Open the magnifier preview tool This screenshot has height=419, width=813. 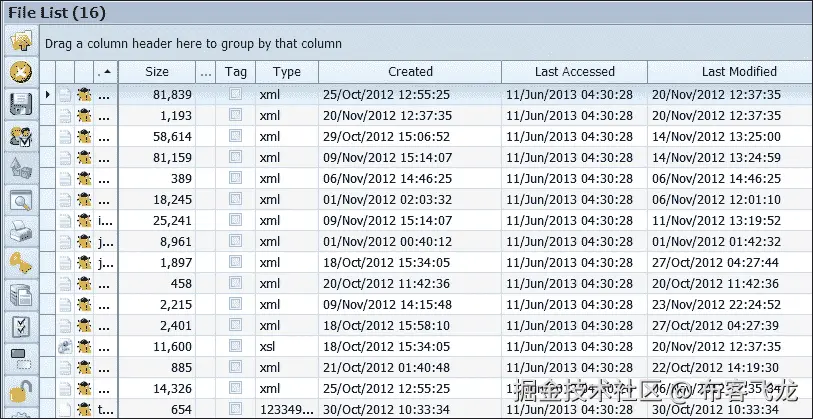[20, 201]
